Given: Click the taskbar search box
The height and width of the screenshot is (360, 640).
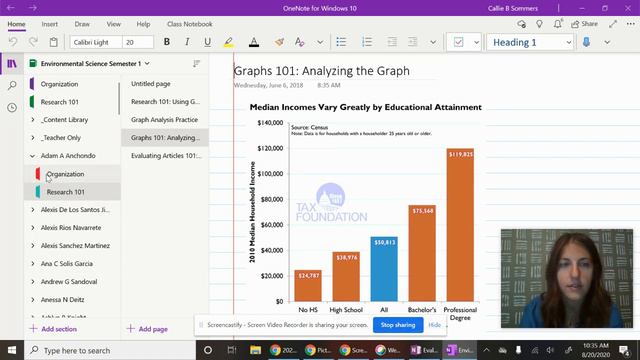Looking at the screenshot, I should pyautogui.click(x=110, y=350).
